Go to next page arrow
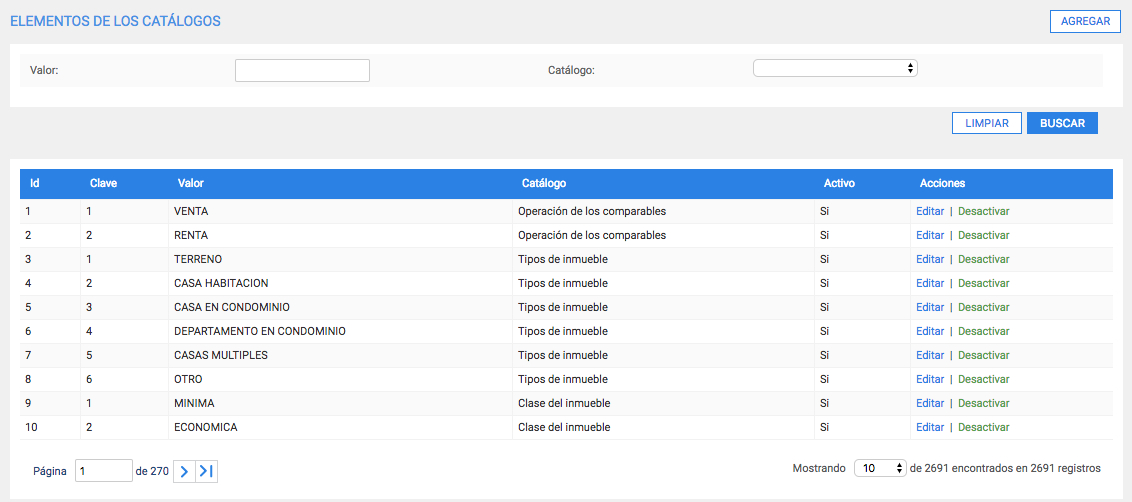This screenshot has width=1132, height=502. click(x=184, y=471)
